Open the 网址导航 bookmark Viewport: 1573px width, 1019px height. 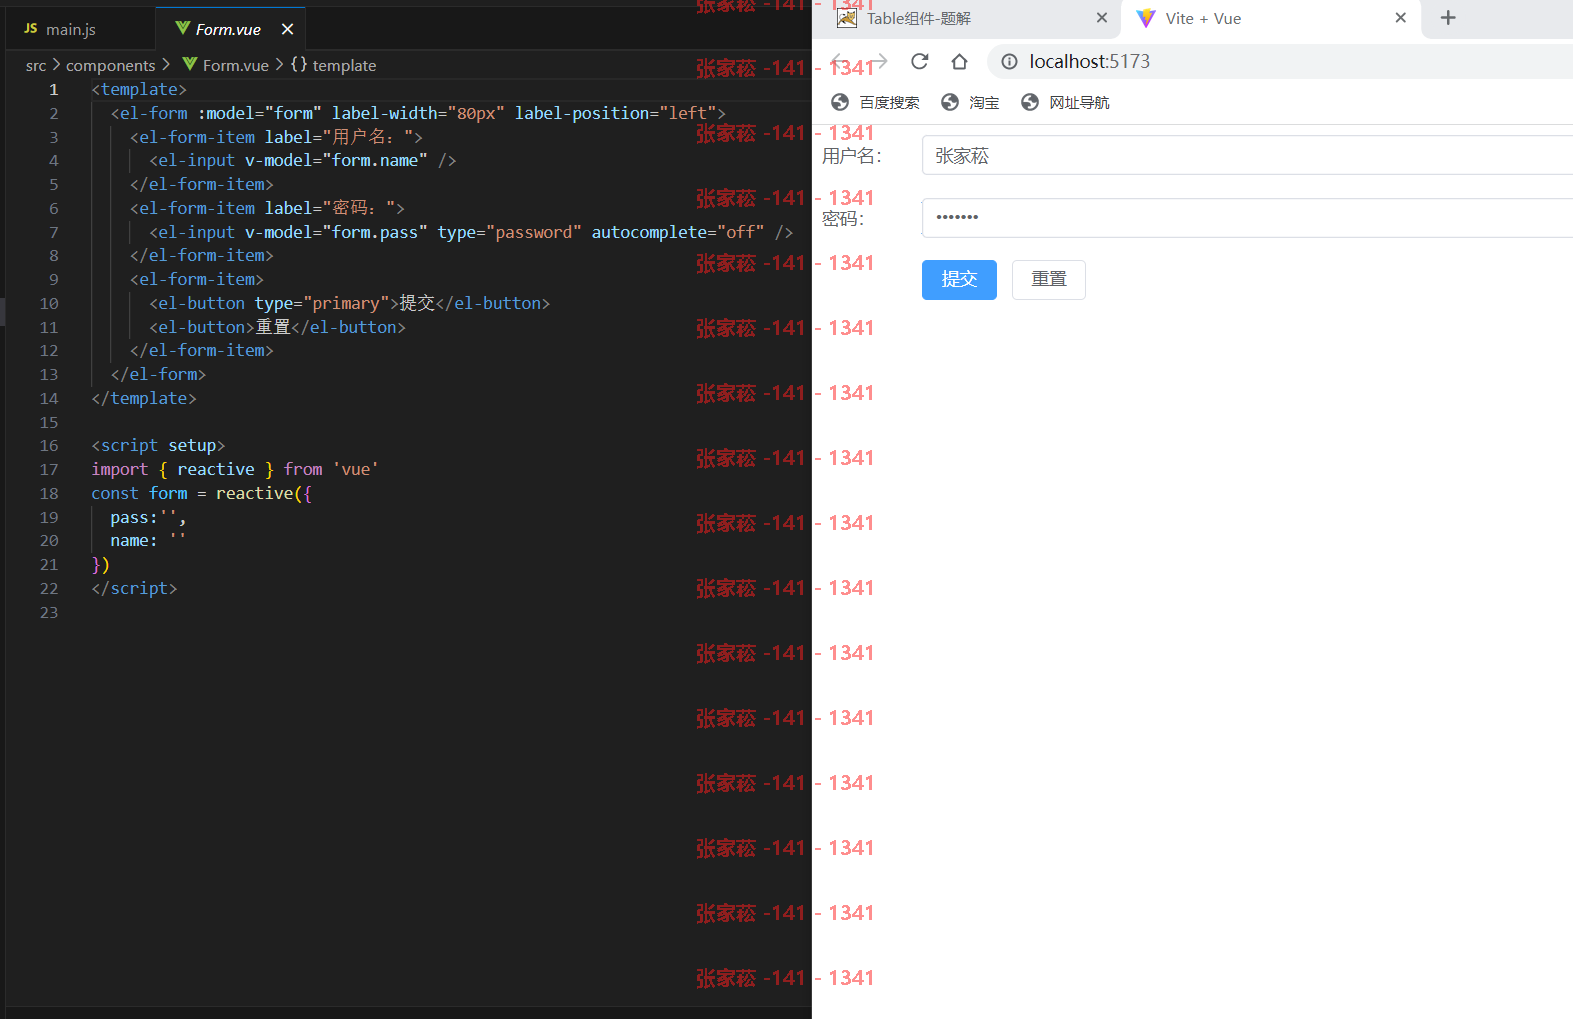tap(1065, 102)
